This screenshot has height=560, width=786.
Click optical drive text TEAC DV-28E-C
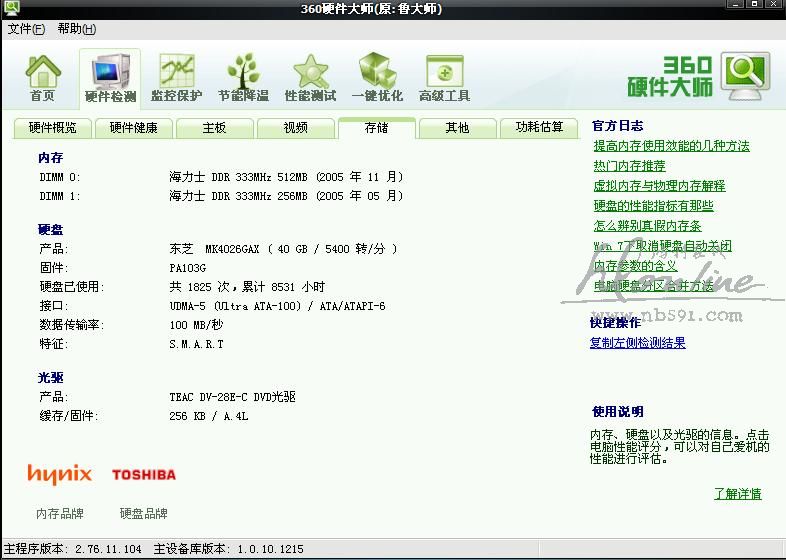point(233,397)
